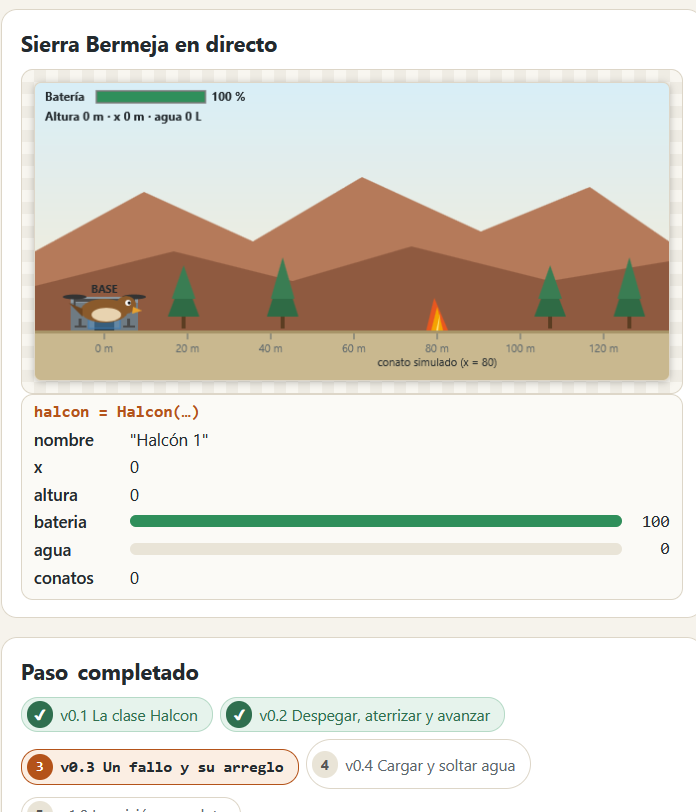Select step v0.2 Despegar, aterrizar y avanzar

tap(362, 715)
